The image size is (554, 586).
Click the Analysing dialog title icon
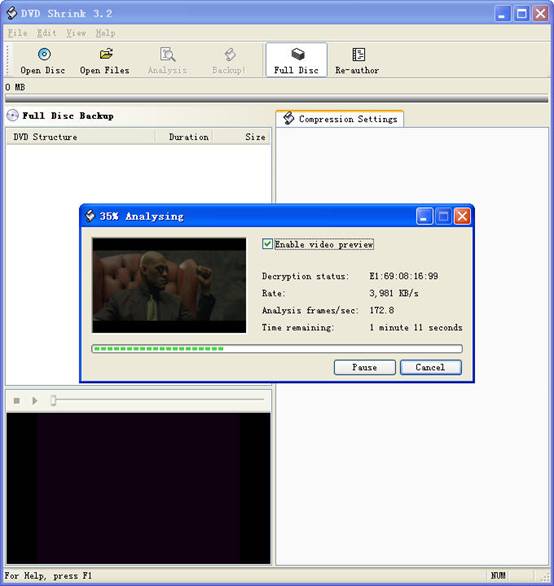[x=90, y=216]
